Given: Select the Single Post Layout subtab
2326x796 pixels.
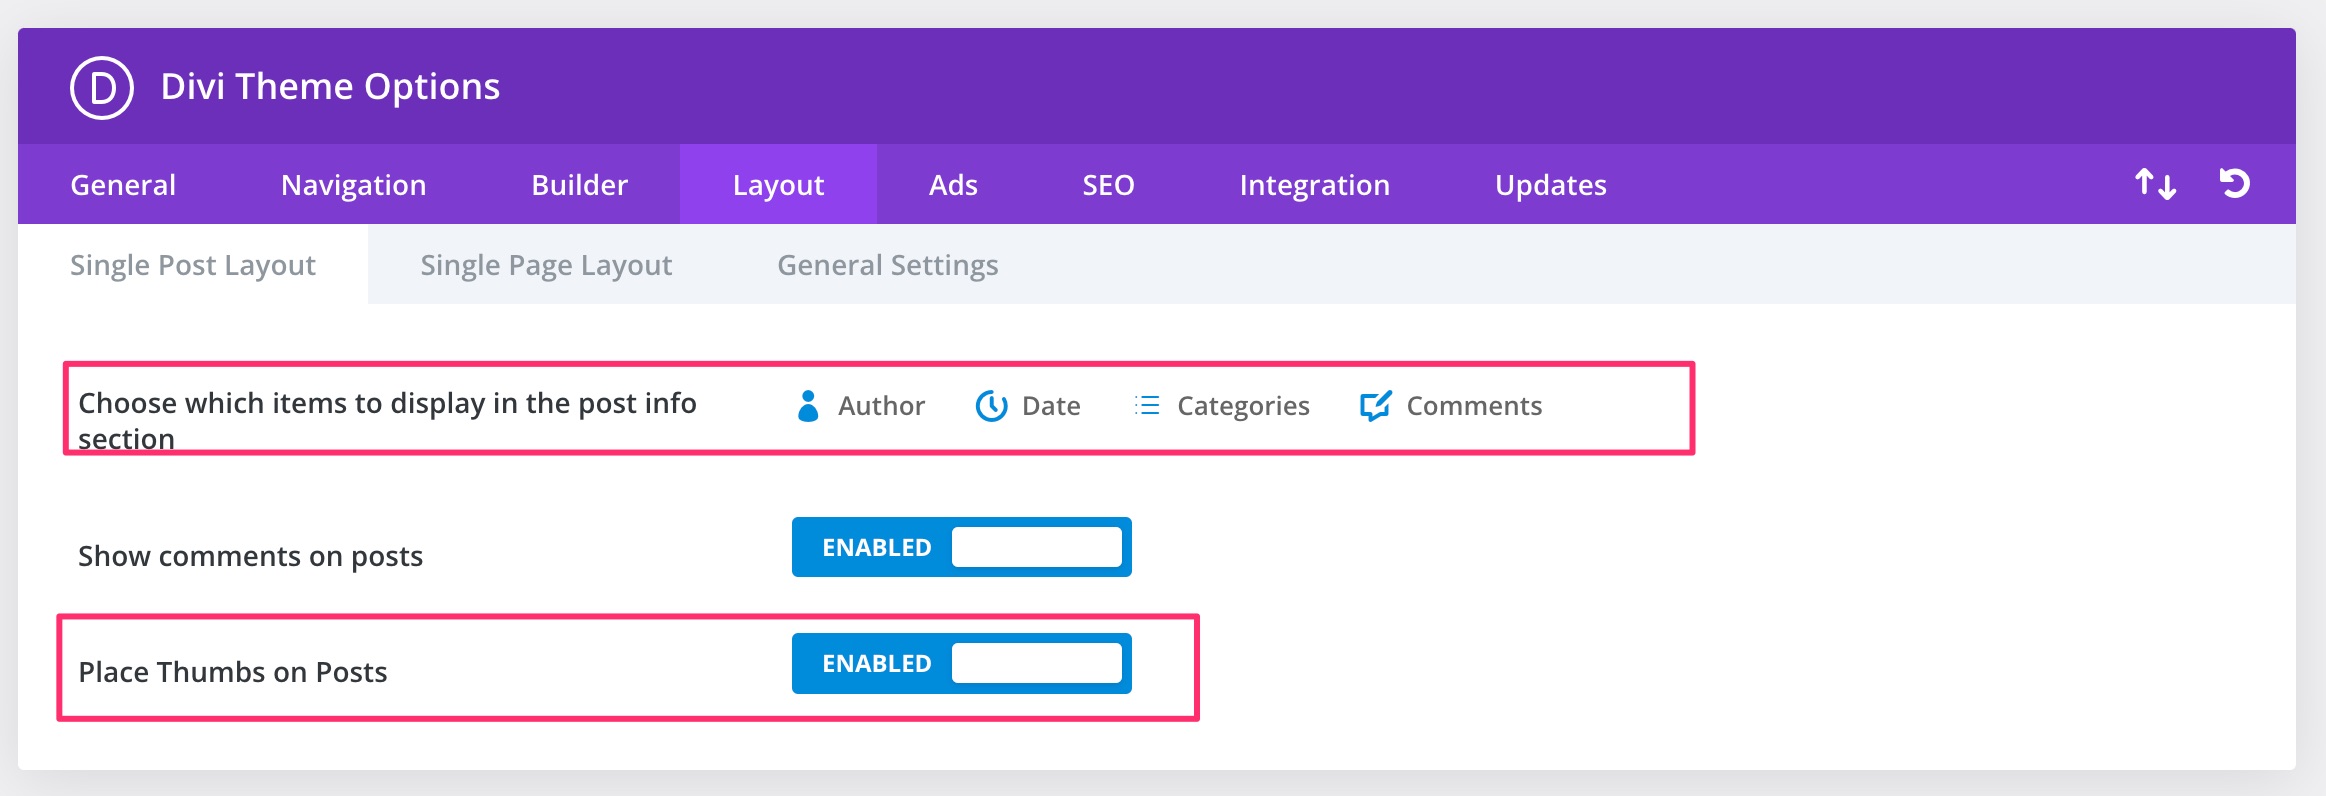Looking at the screenshot, I should coord(193,265).
